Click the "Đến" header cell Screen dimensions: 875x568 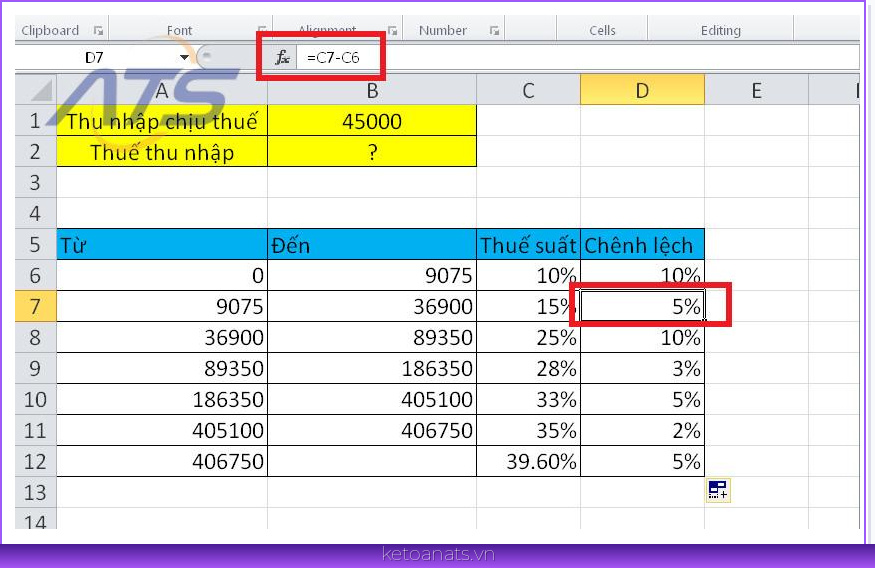coord(372,244)
